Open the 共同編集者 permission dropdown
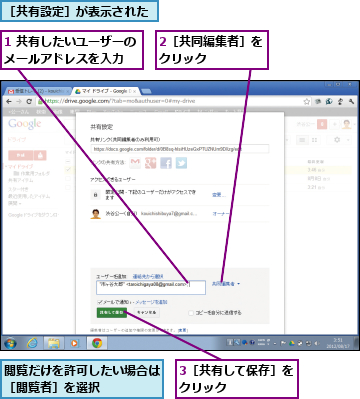360x399 pixels. point(226,284)
